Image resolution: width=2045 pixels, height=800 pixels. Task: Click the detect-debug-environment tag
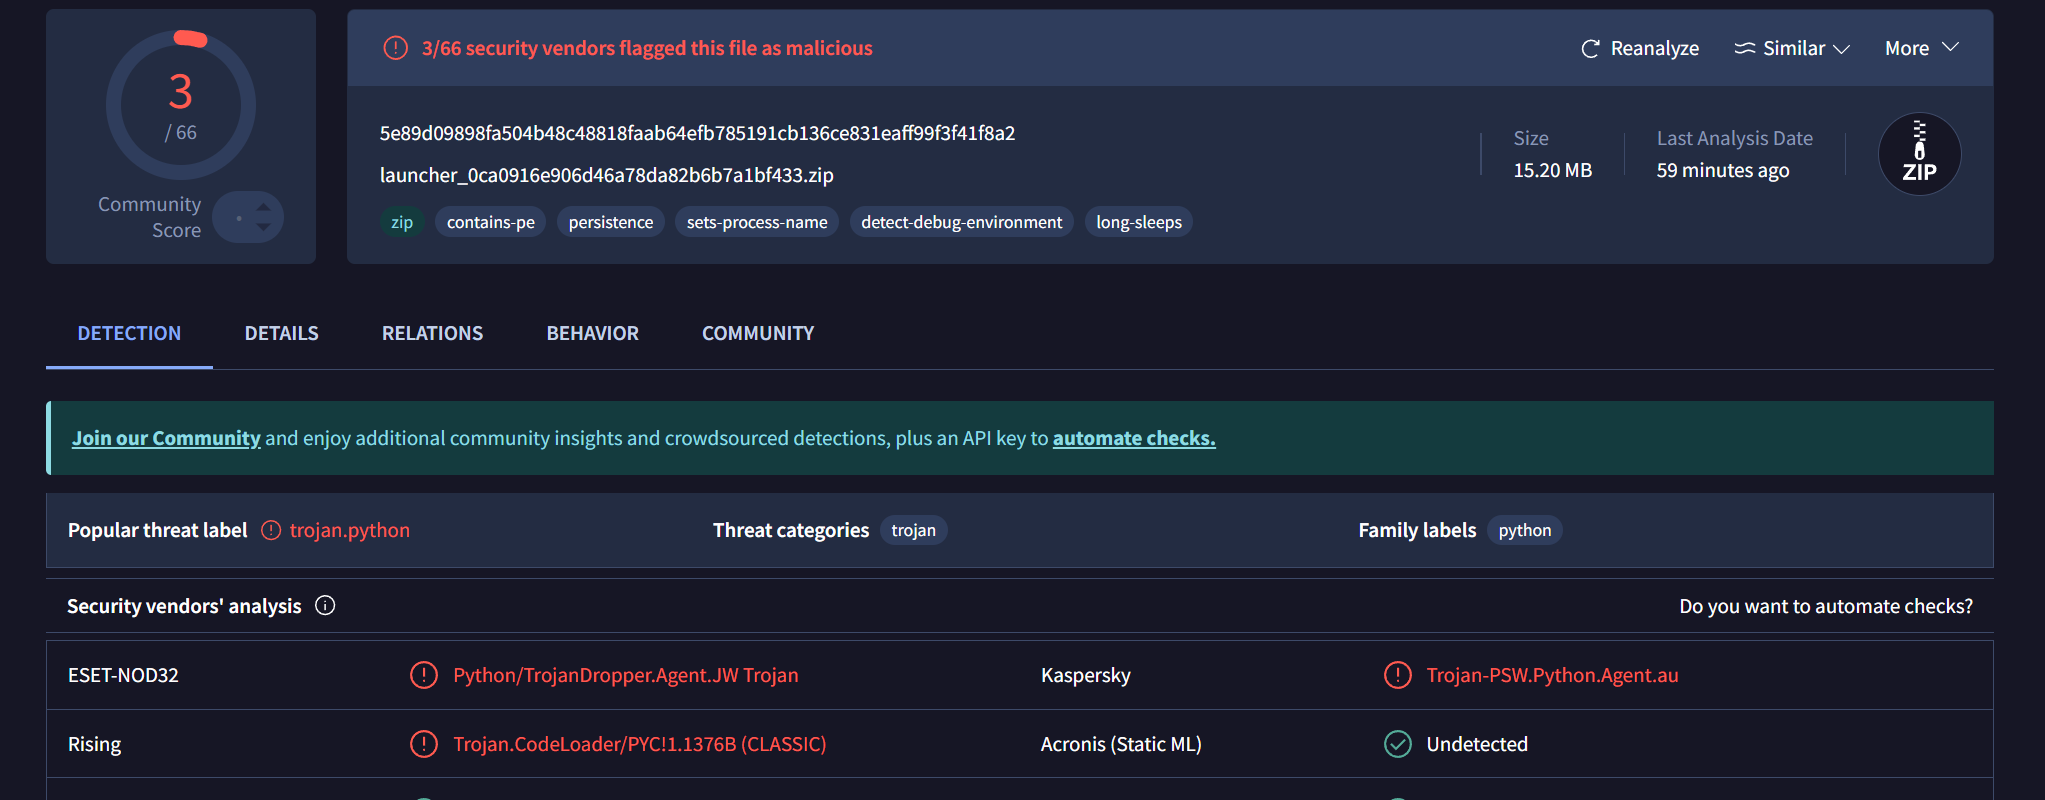[x=962, y=222]
